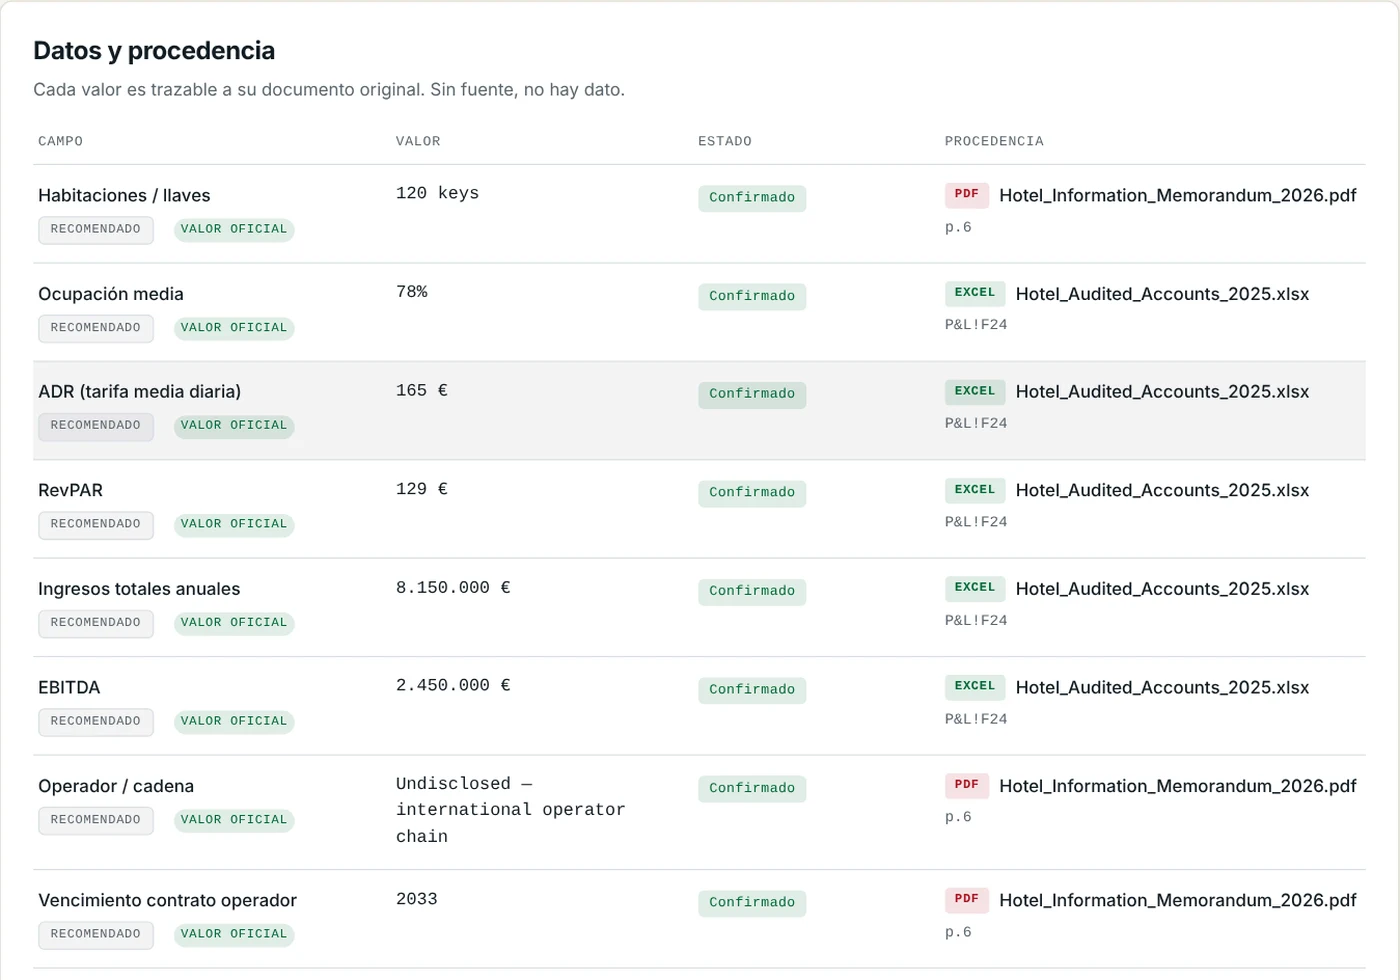Click RECOMENDADO tag under EBITDA

pyautogui.click(x=96, y=721)
